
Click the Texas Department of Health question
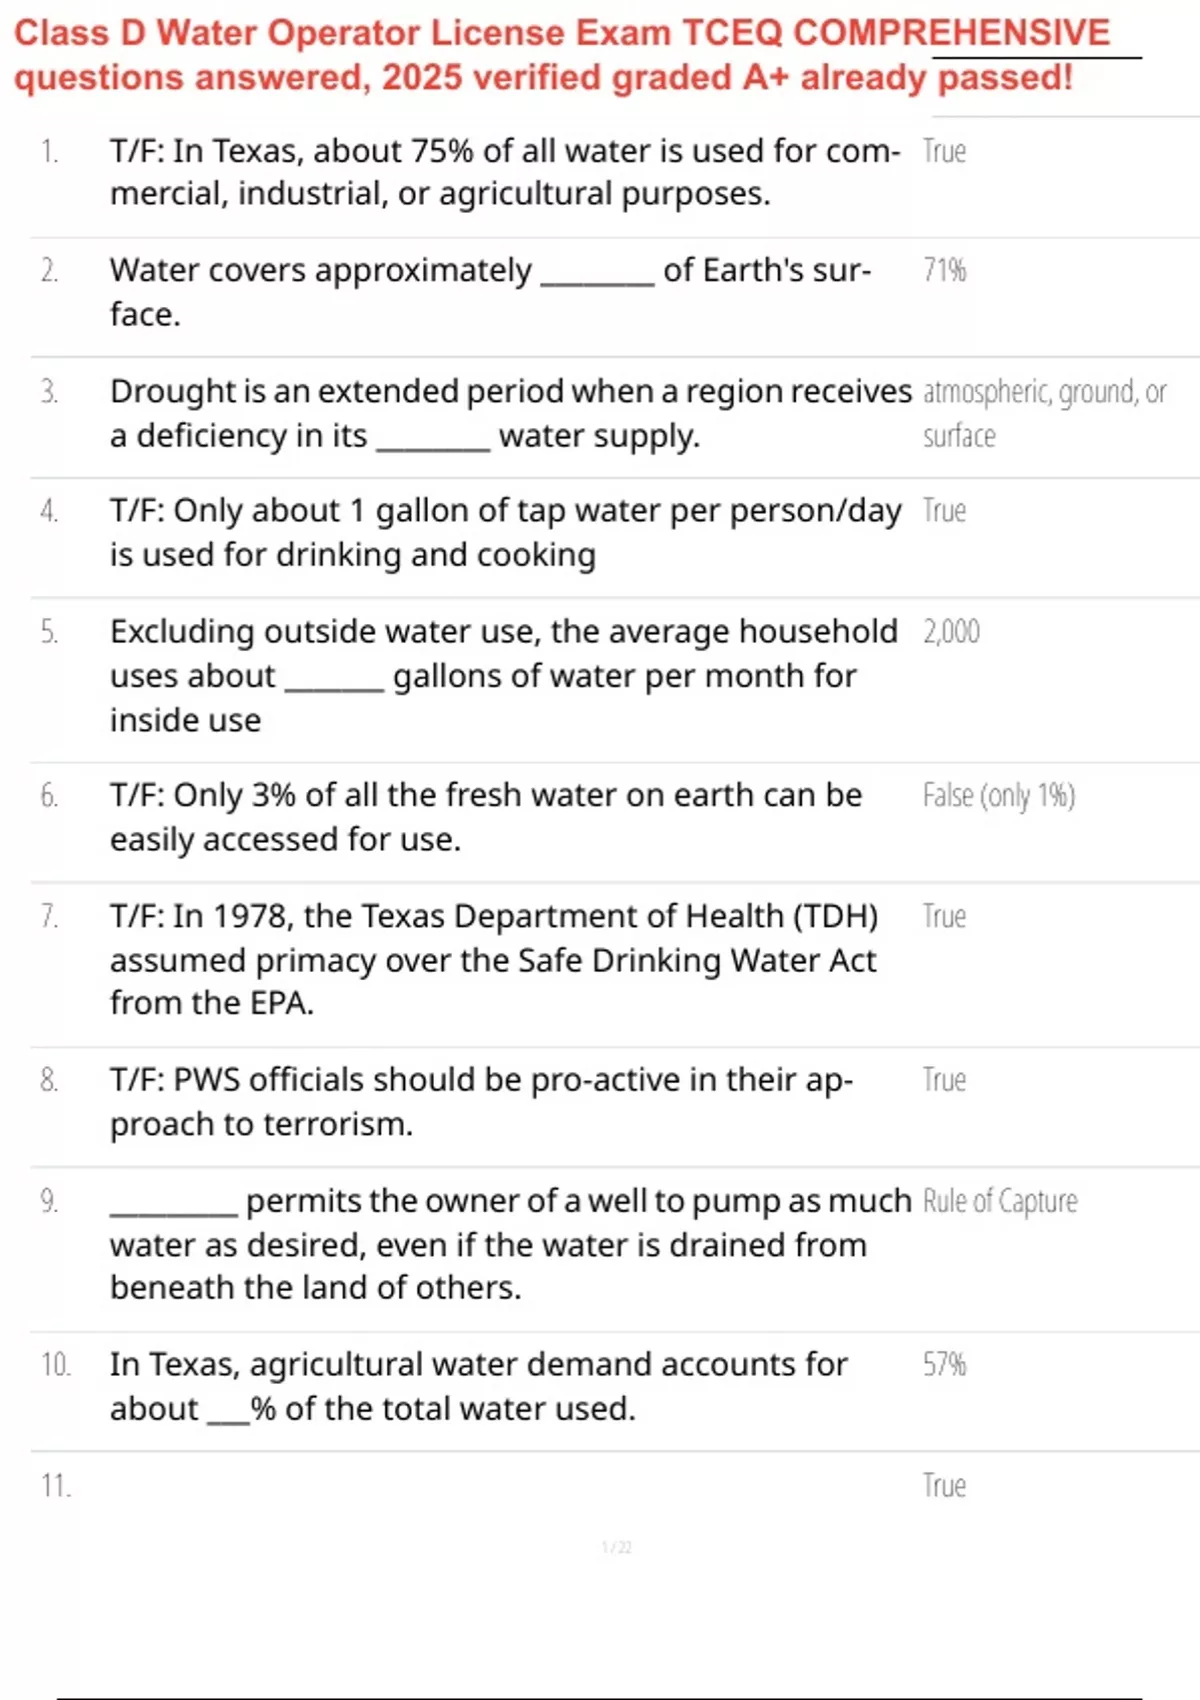[494, 959]
